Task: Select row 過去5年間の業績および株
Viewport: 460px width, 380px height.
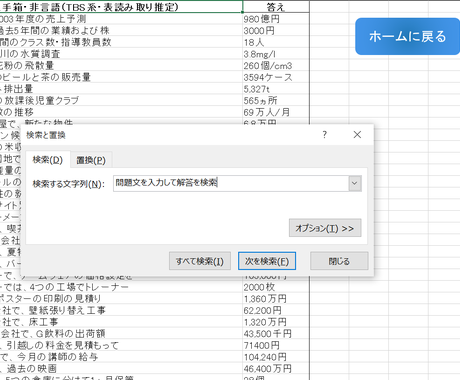Action: 121,31
